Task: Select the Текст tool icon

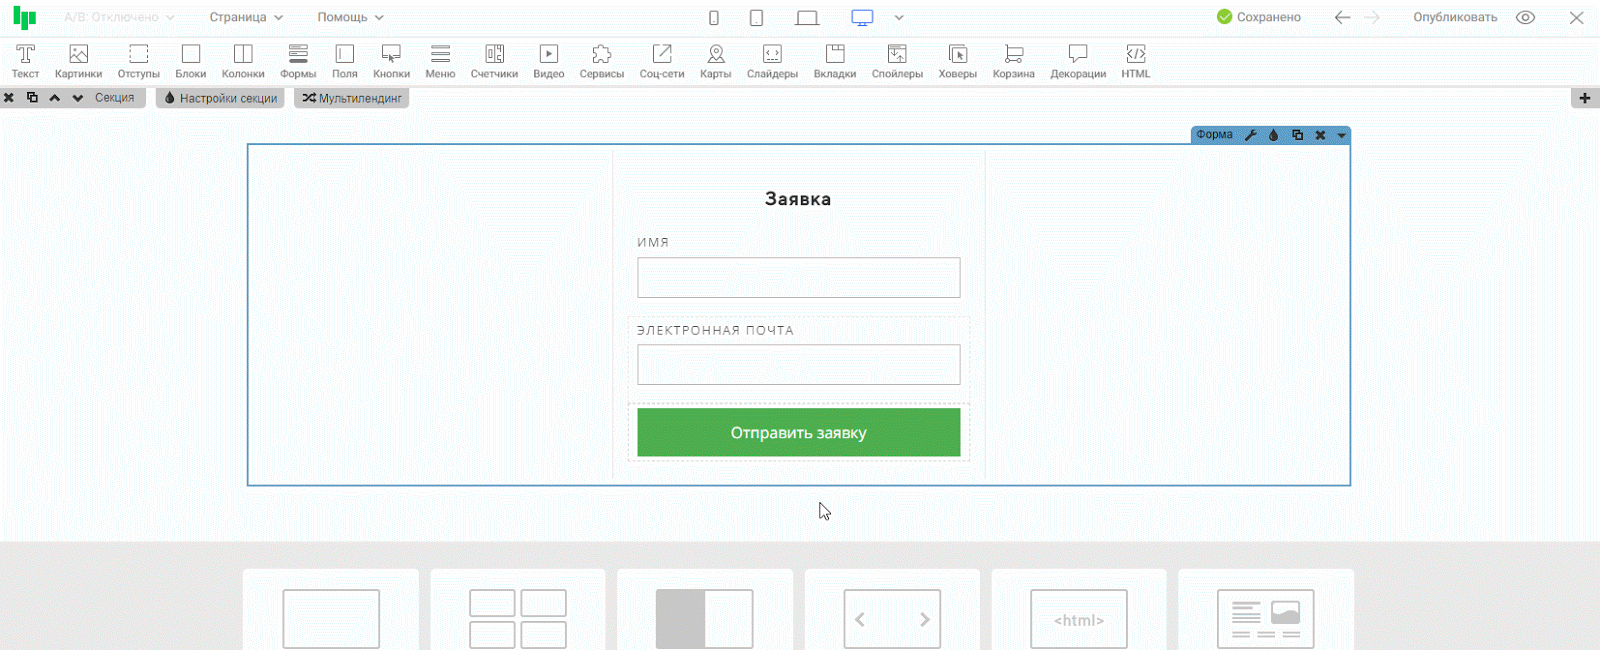Action: 25,60
